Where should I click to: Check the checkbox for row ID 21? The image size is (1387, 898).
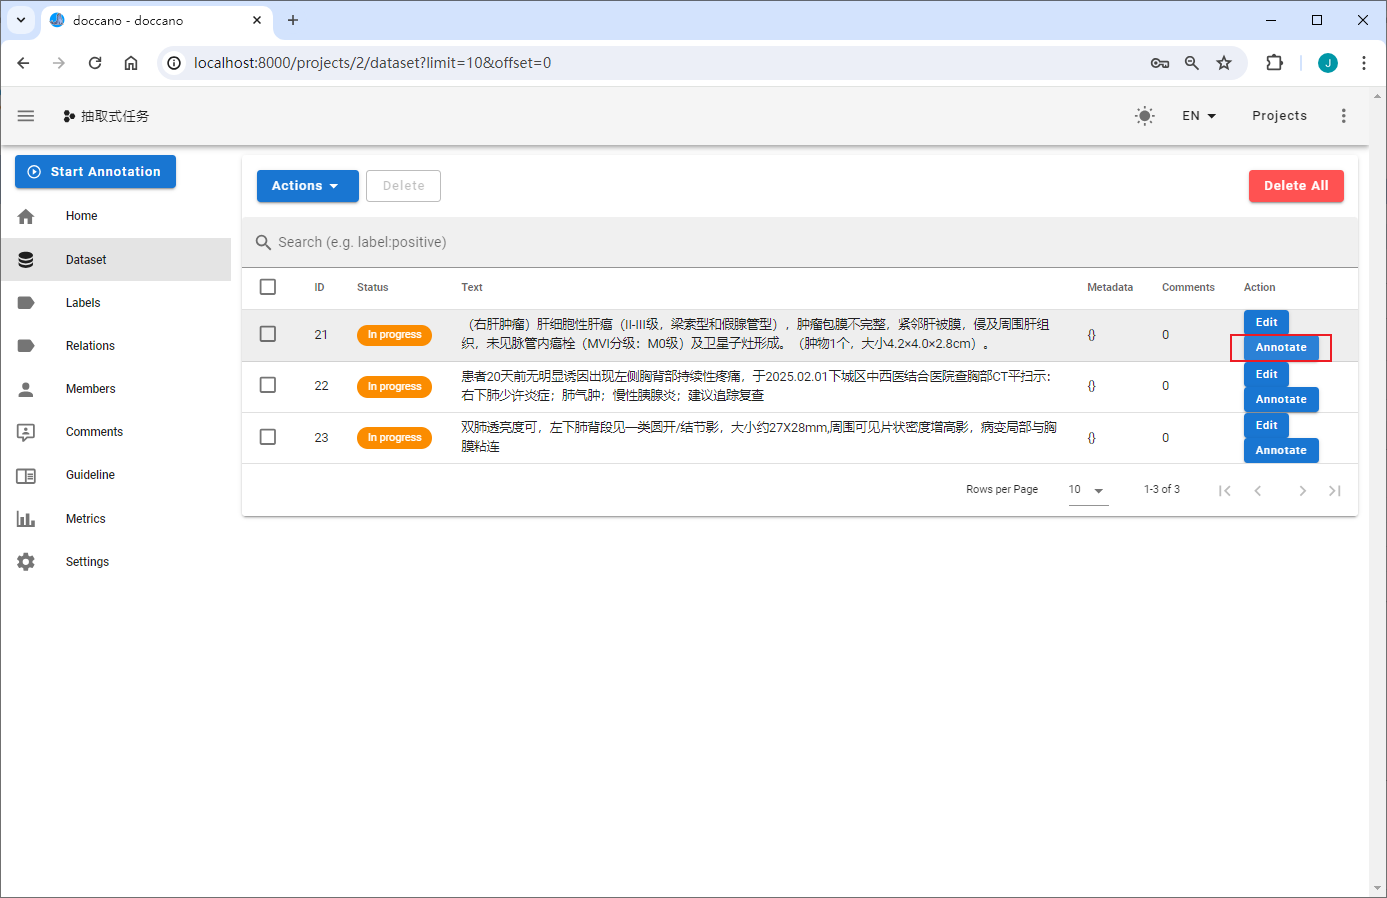tap(268, 334)
